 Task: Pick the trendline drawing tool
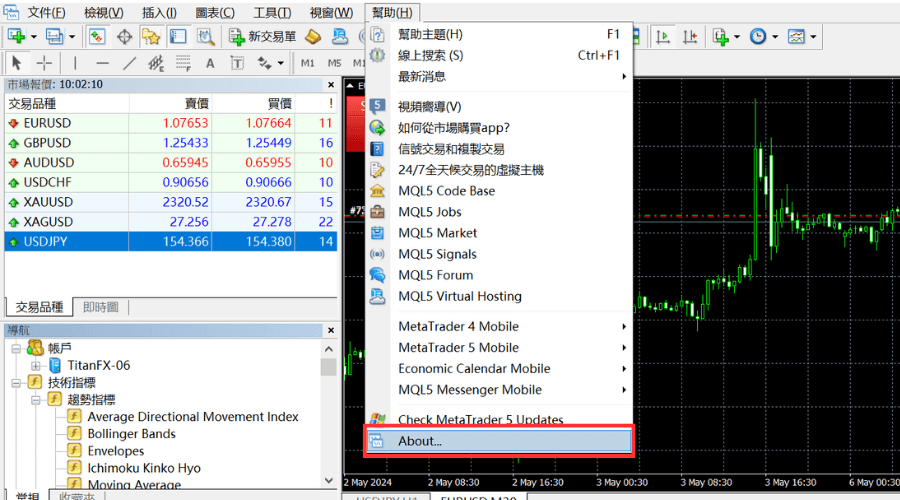pos(128,63)
